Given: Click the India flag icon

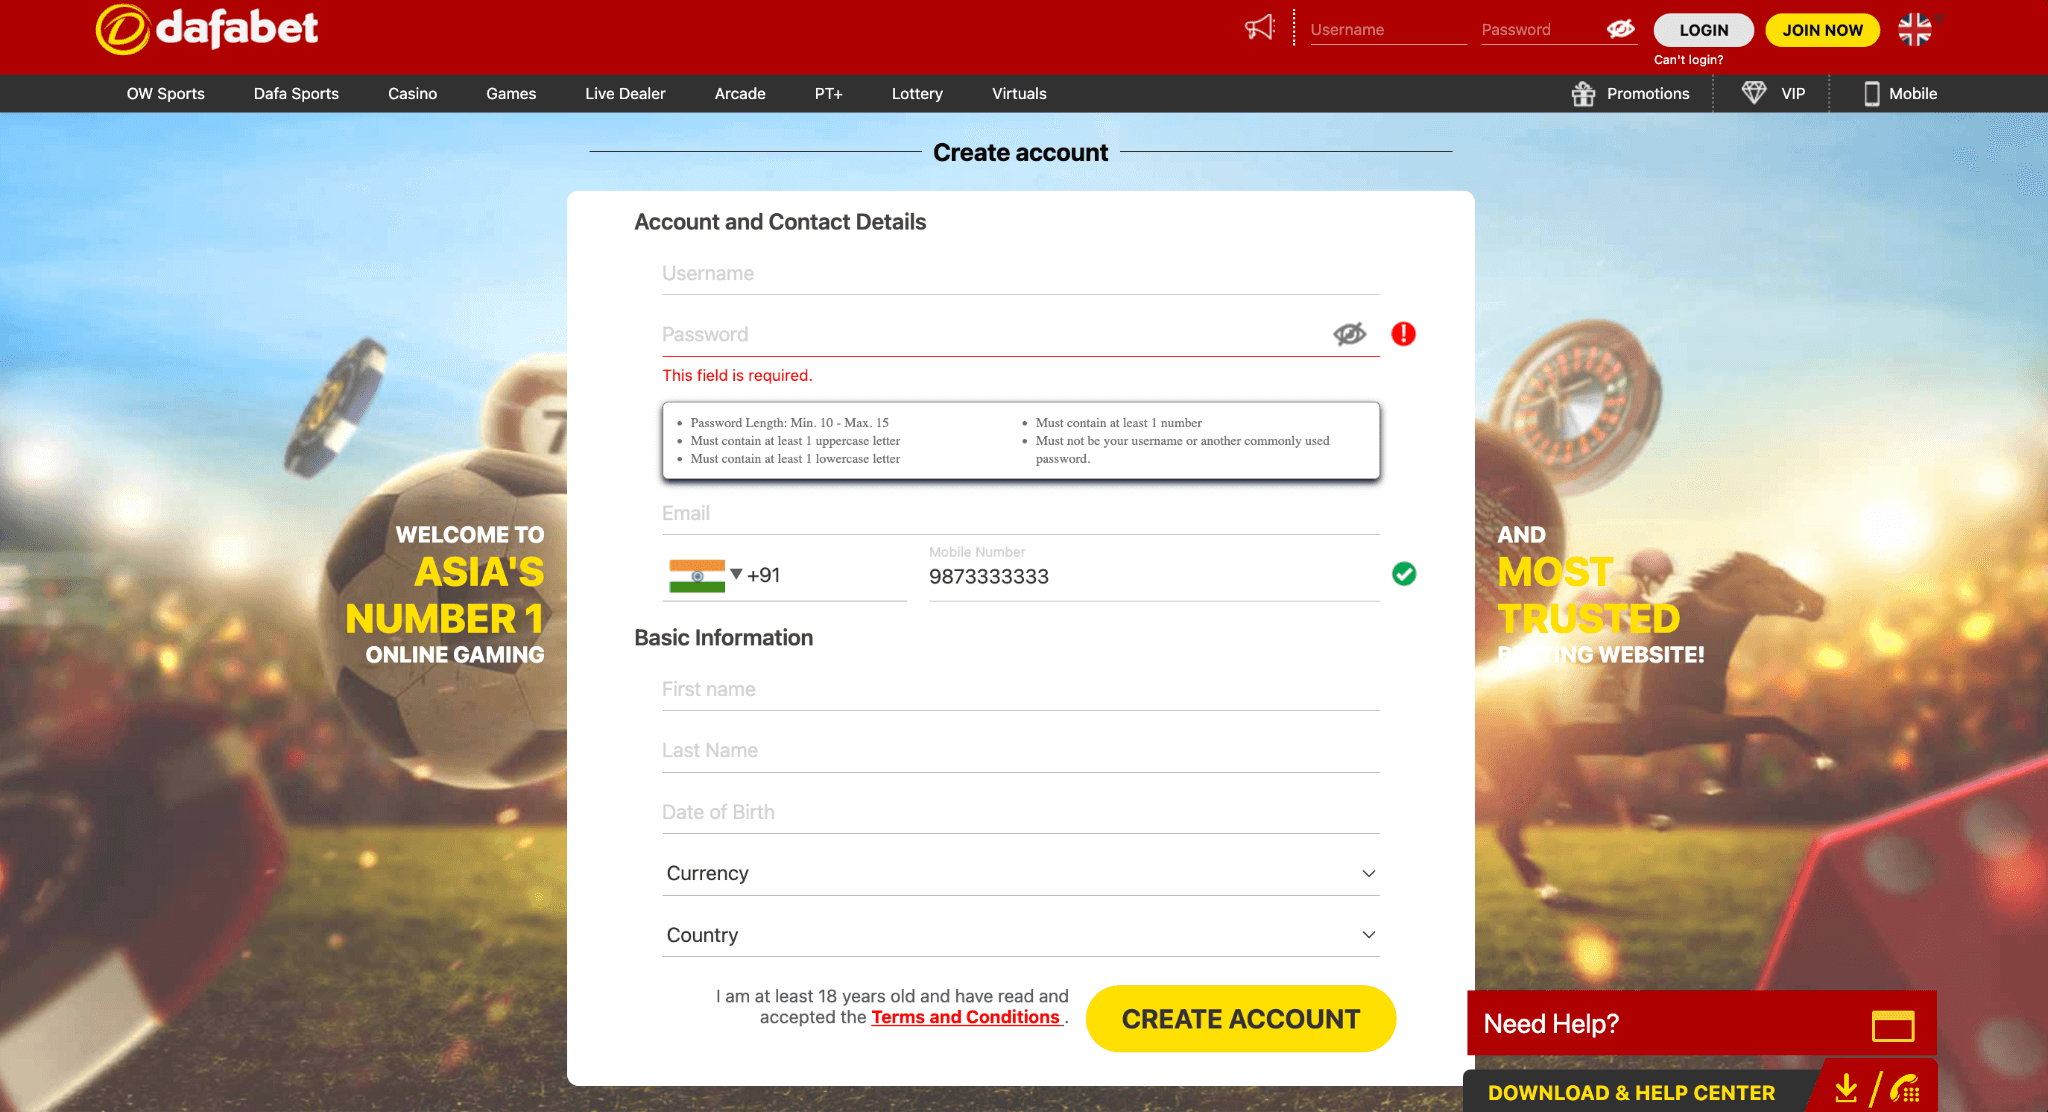Looking at the screenshot, I should (x=697, y=575).
